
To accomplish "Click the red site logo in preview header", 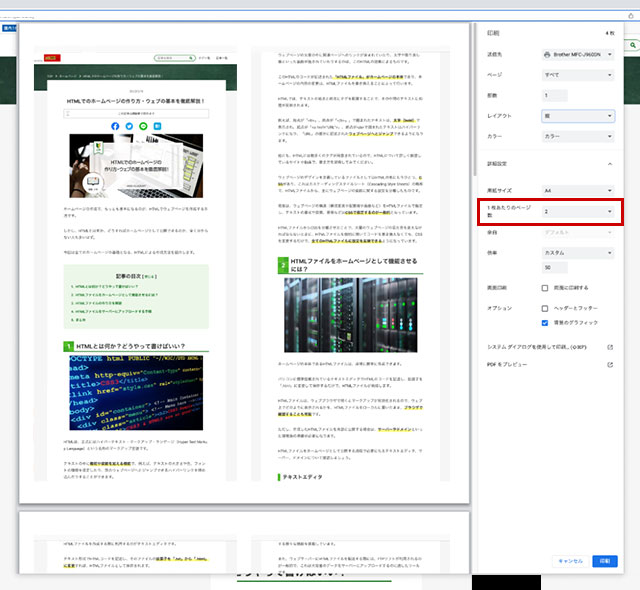I will click(52, 58).
